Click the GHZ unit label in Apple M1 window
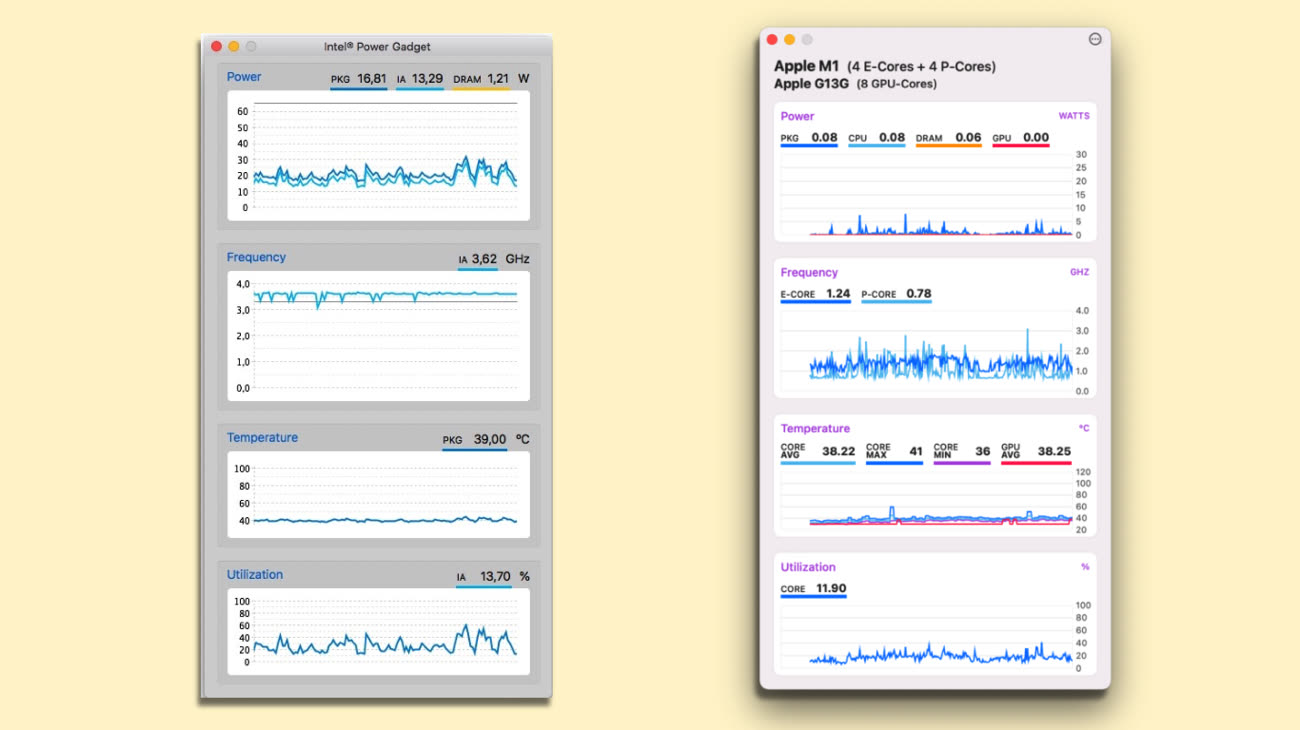The image size is (1300, 730). 1080,272
